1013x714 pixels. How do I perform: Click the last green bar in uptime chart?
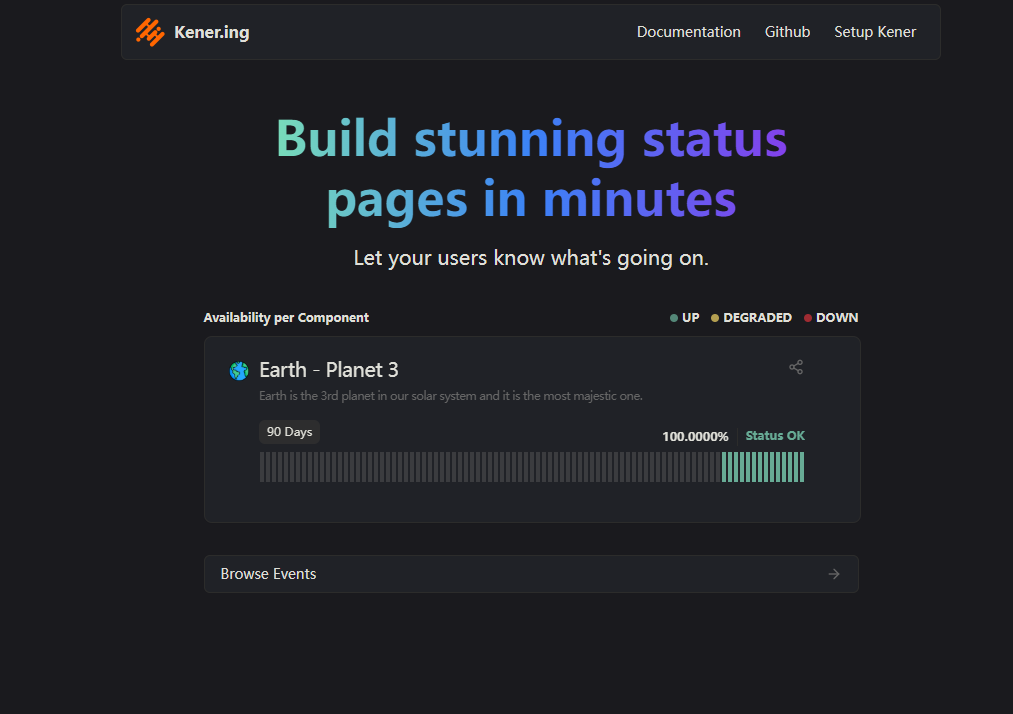(802, 467)
